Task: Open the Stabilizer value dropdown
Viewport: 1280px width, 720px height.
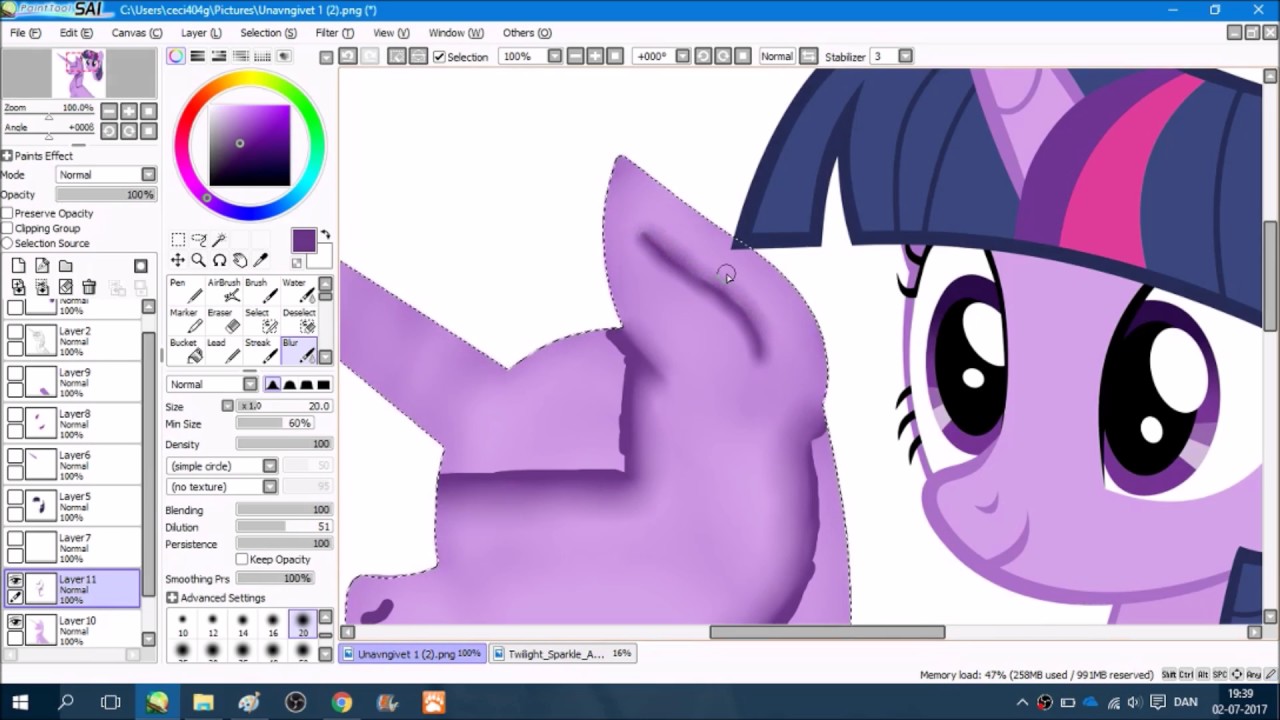Action: (x=905, y=57)
